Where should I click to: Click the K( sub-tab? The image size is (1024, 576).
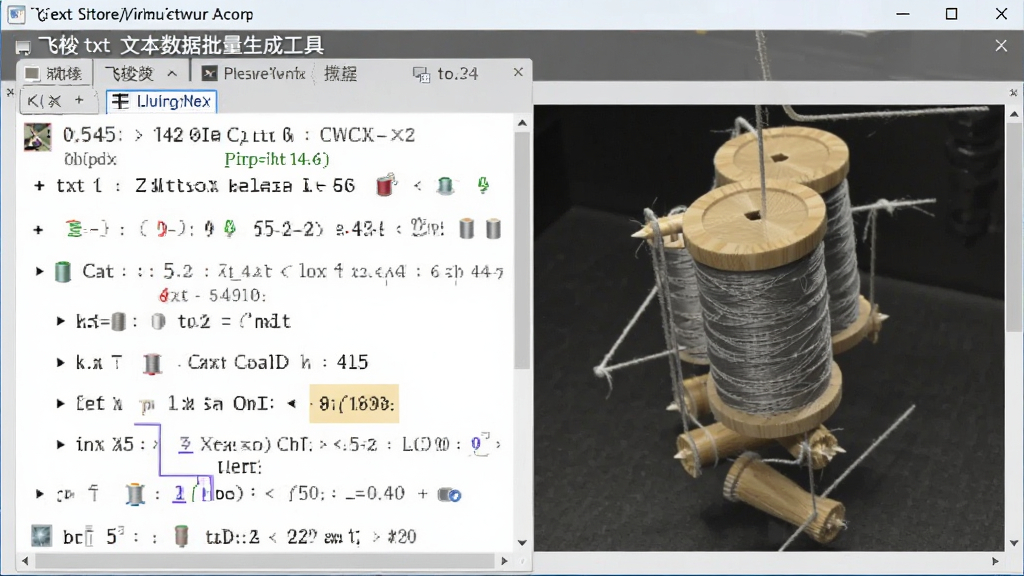tap(44, 101)
